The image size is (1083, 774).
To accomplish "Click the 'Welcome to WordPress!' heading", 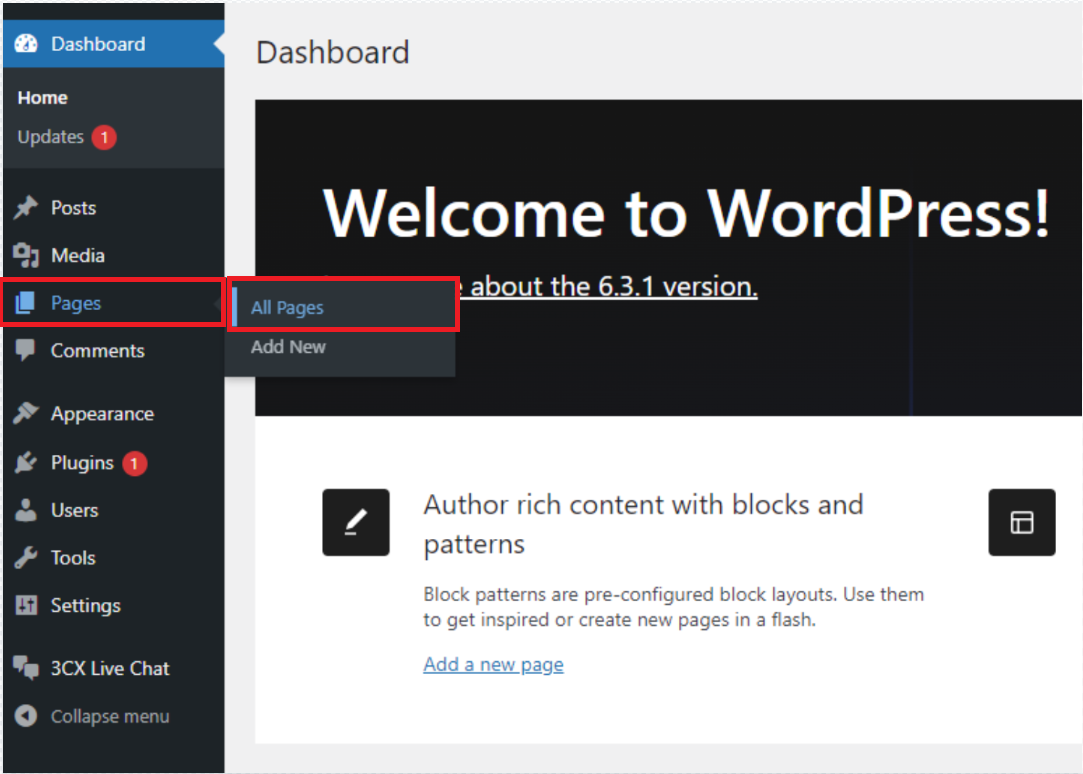I will point(686,214).
